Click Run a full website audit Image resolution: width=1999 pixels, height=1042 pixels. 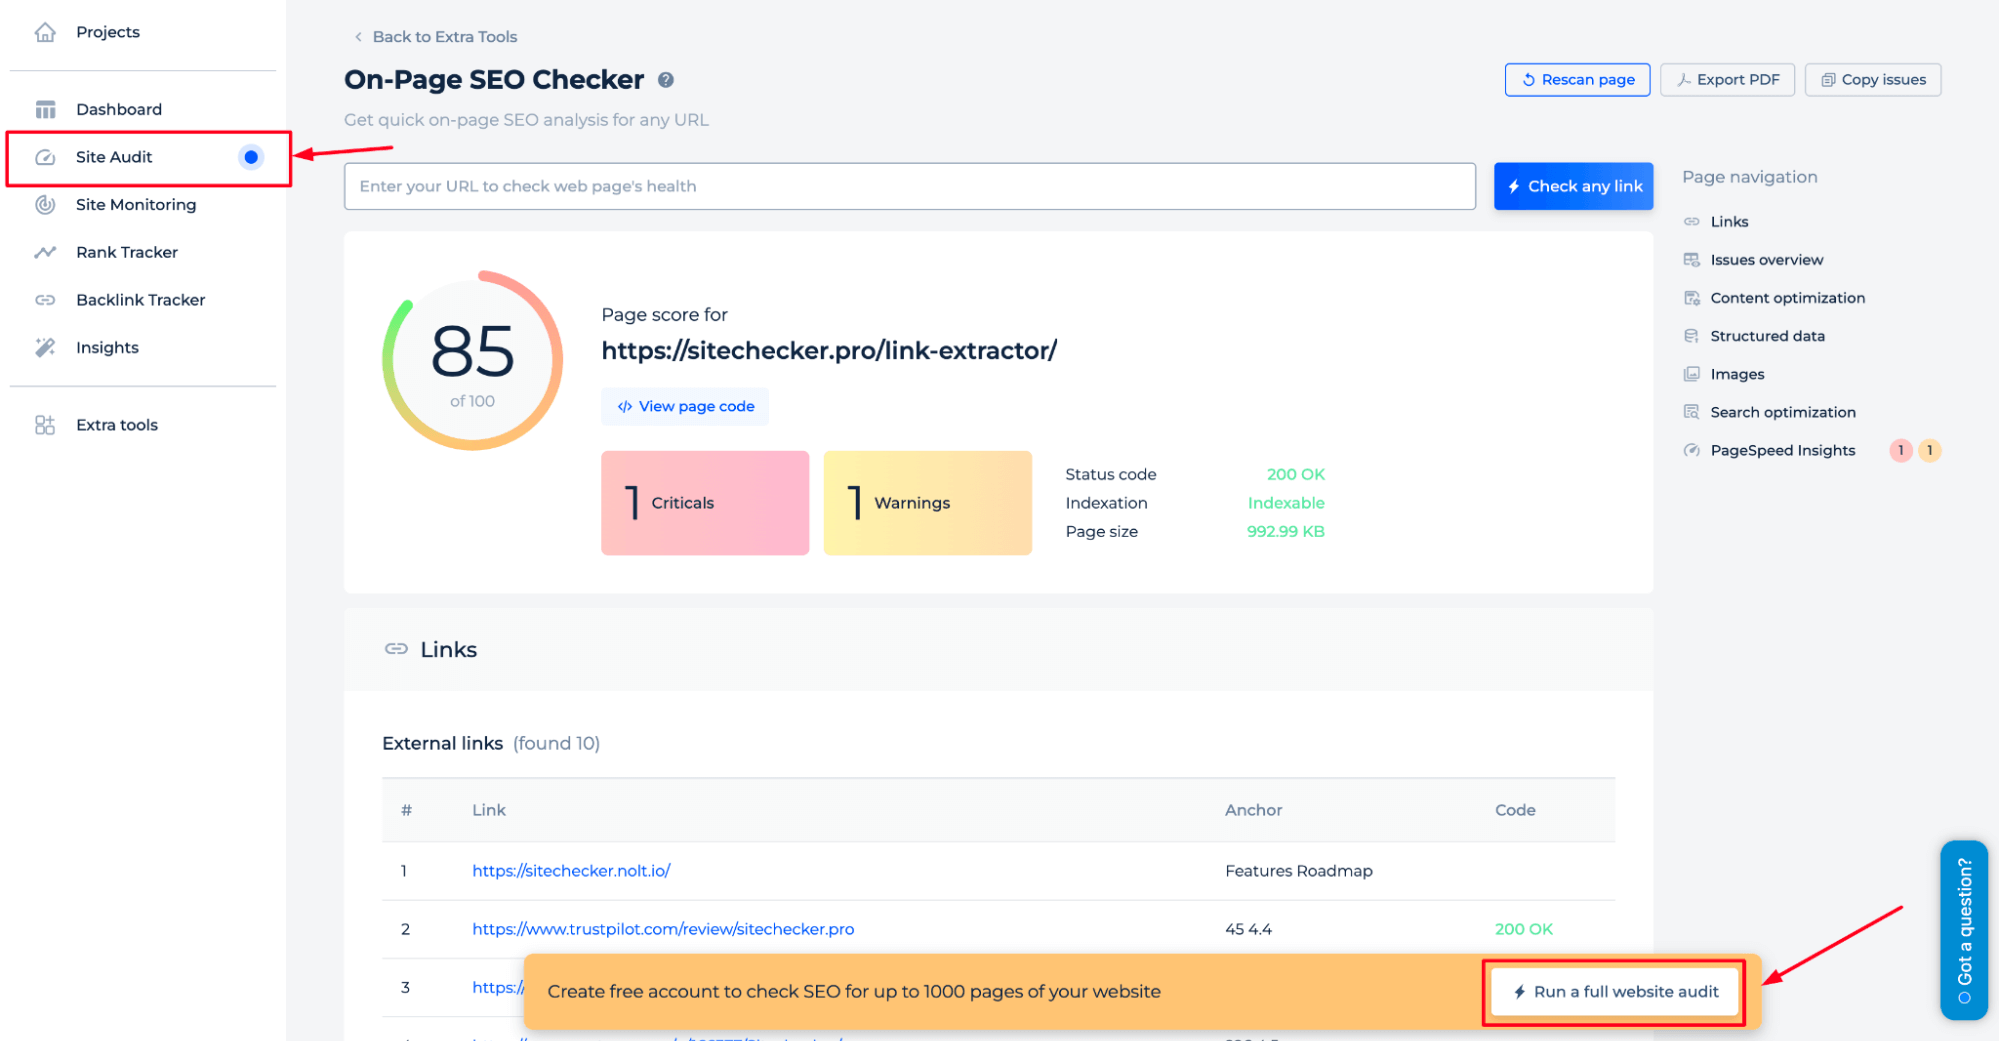(1615, 992)
